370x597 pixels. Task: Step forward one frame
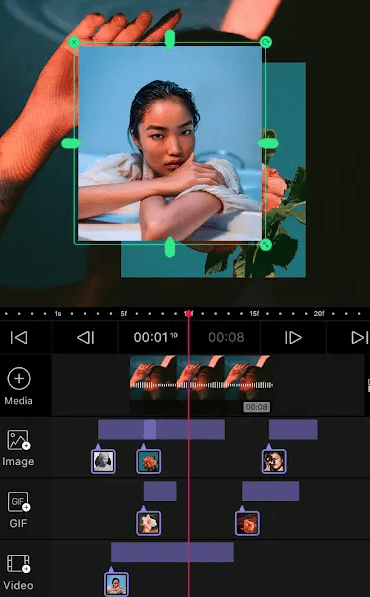pyautogui.click(x=293, y=337)
